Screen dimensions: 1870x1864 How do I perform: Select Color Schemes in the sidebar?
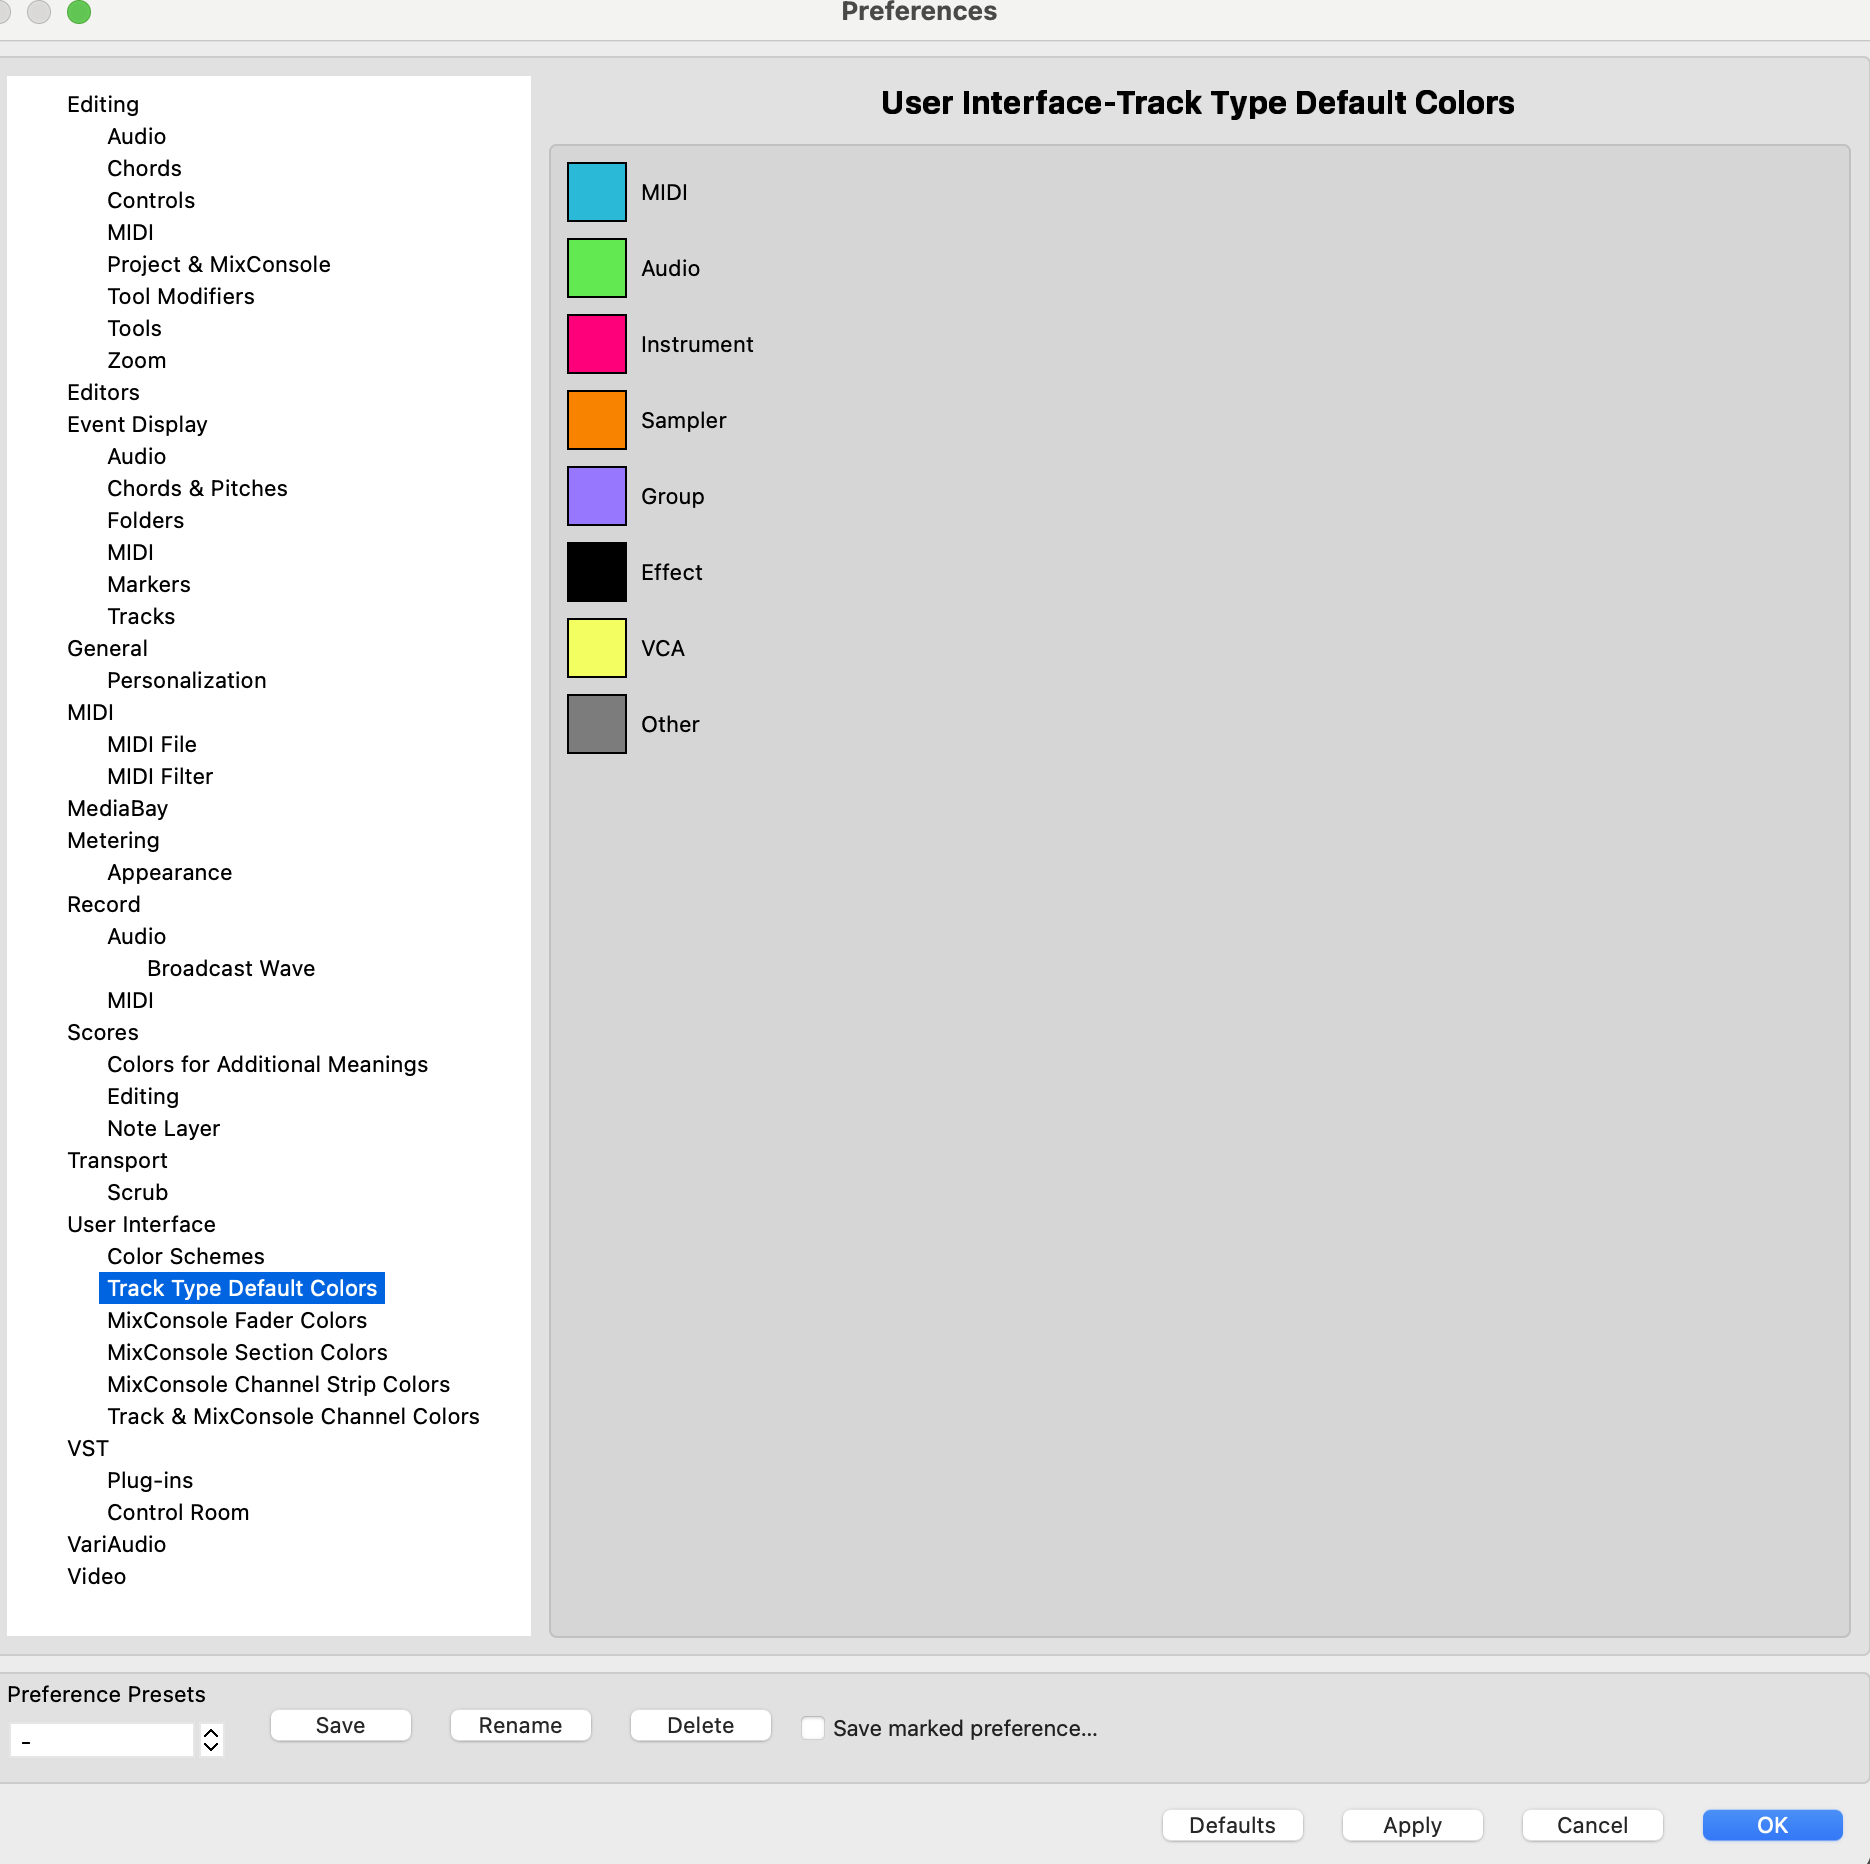(185, 1256)
